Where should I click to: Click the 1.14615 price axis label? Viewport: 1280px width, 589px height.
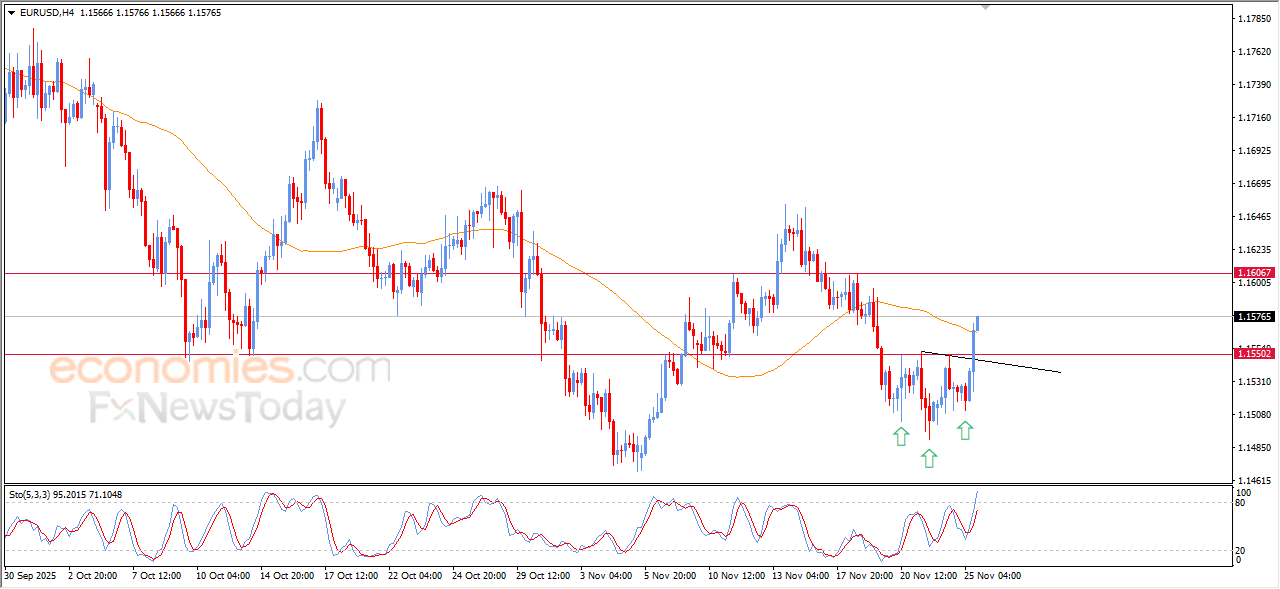coord(1253,481)
